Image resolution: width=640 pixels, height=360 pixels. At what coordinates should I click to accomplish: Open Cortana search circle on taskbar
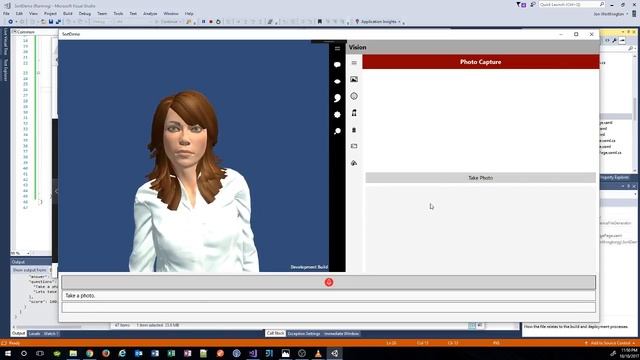pos(24,353)
